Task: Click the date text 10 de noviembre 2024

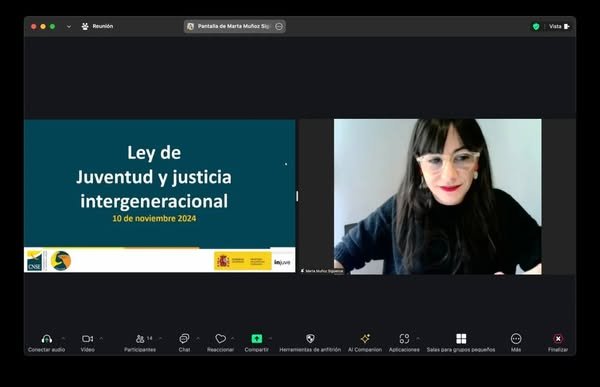Action: [154, 219]
